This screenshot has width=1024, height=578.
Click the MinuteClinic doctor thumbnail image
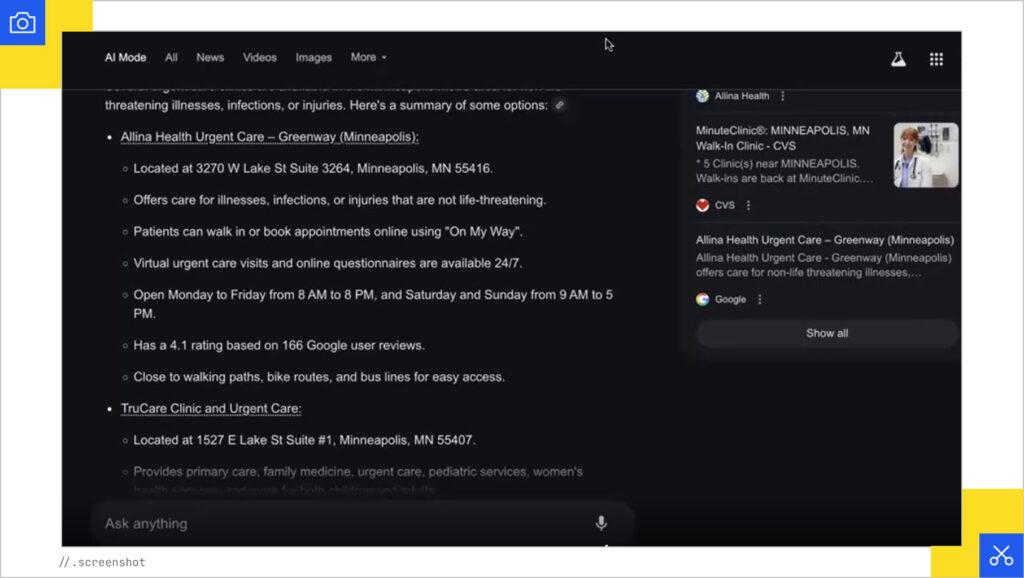click(x=925, y=155)
